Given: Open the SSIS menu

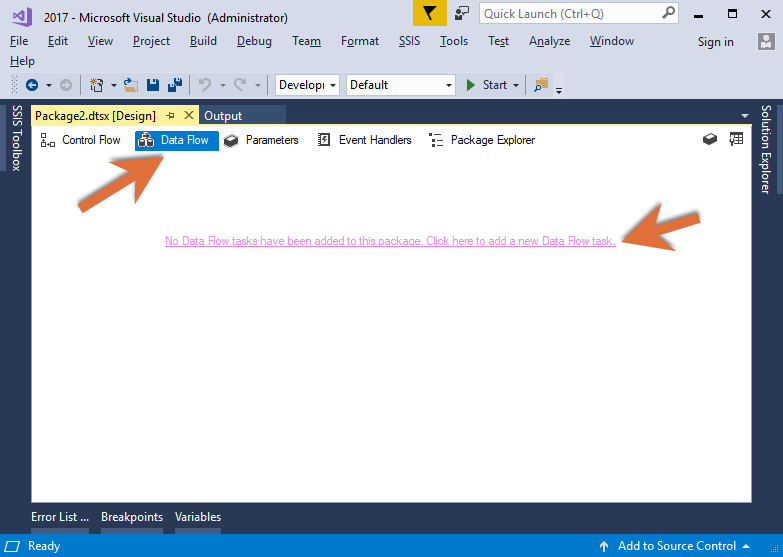Looking at the screenshot, I should click(x=409, y=41).
